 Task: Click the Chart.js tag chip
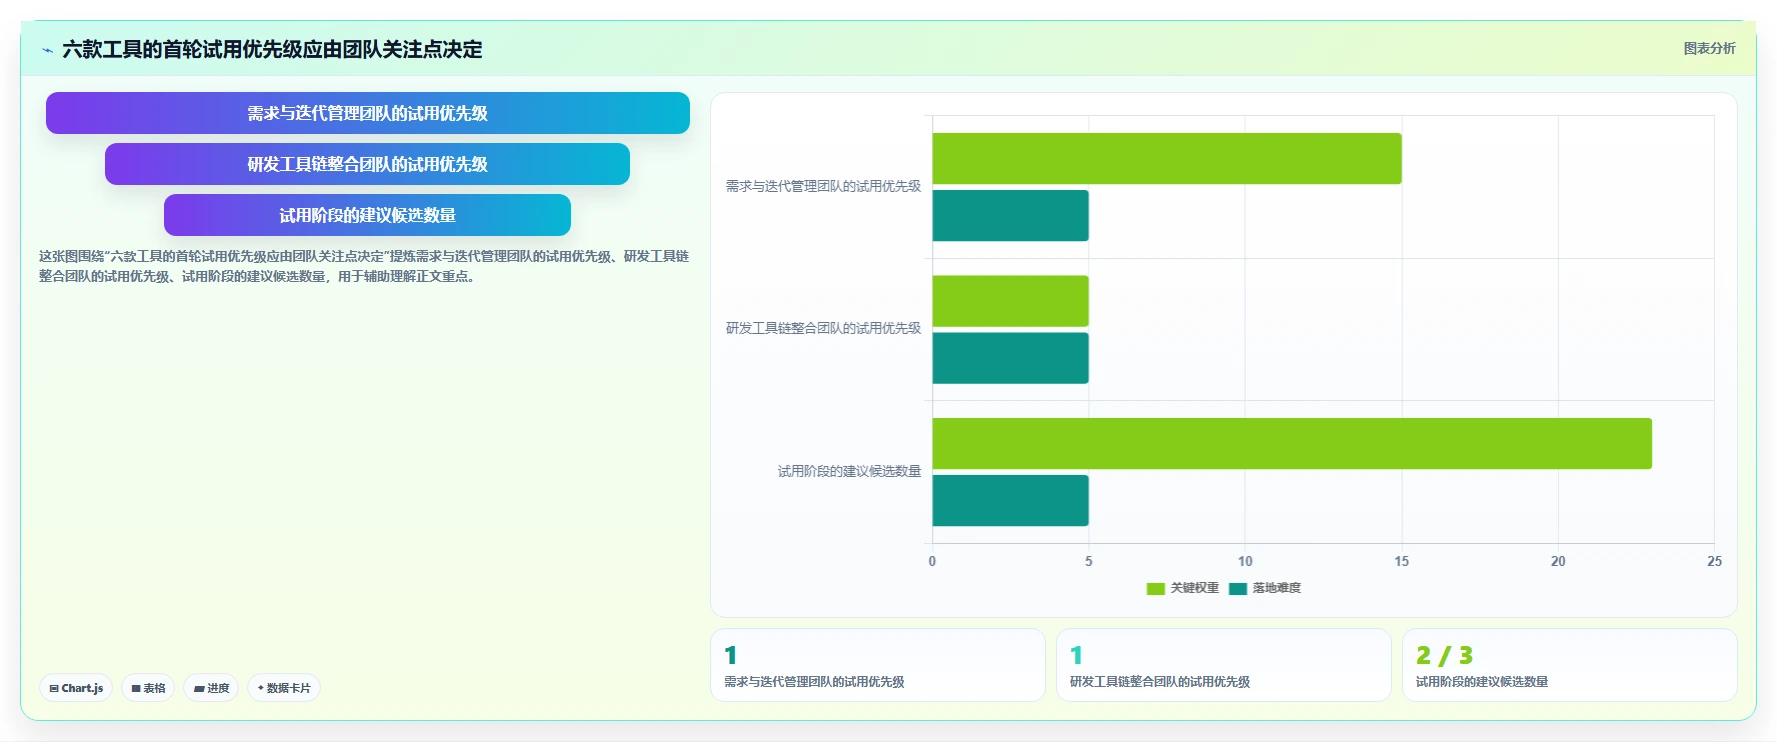[x=76, y=688]
